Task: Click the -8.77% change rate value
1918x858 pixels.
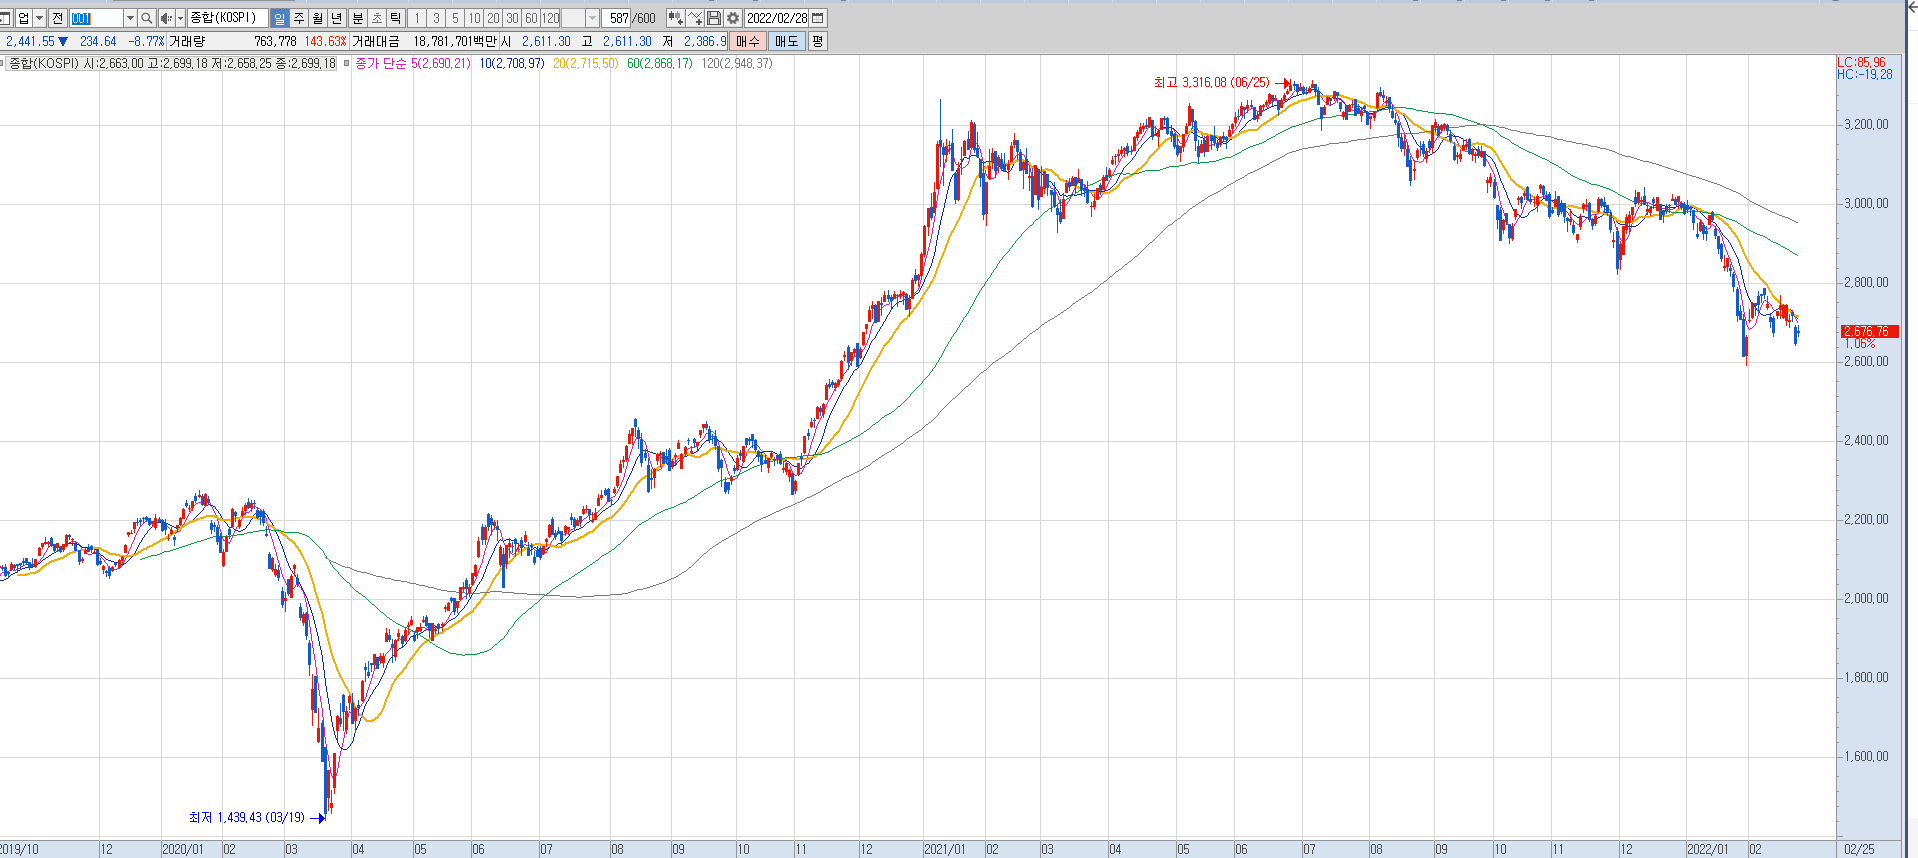Action: click(146, 41)
